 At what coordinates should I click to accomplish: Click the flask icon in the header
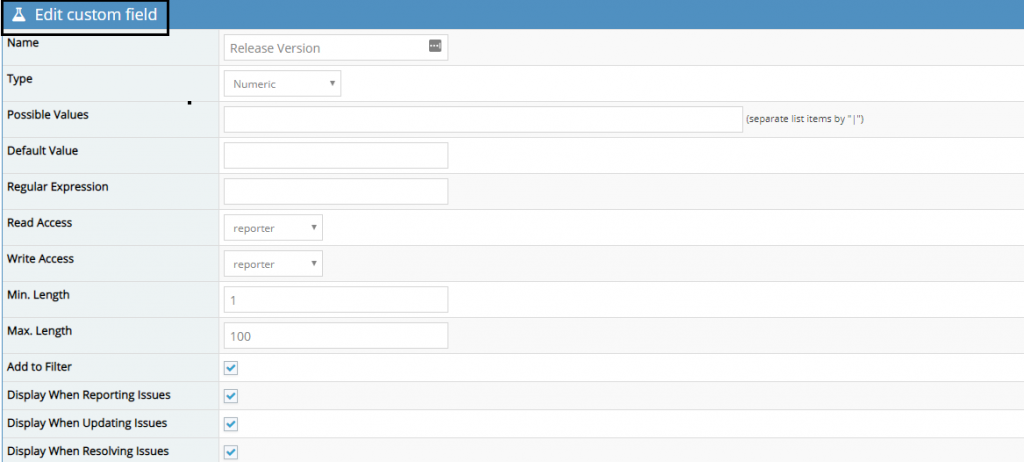click(x=19, y=15)
